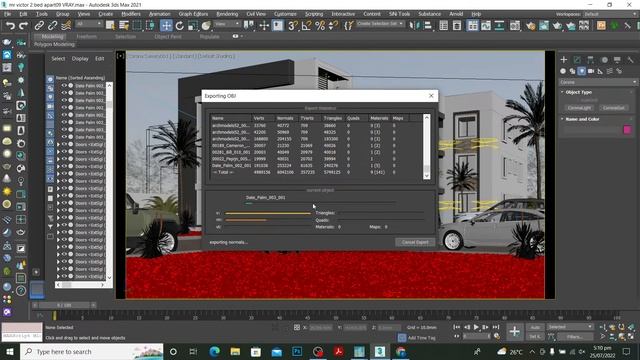This screenshot has height=360, width=640.
Task: Click Render Production teapot icon
Action: (x=557, y=26)
